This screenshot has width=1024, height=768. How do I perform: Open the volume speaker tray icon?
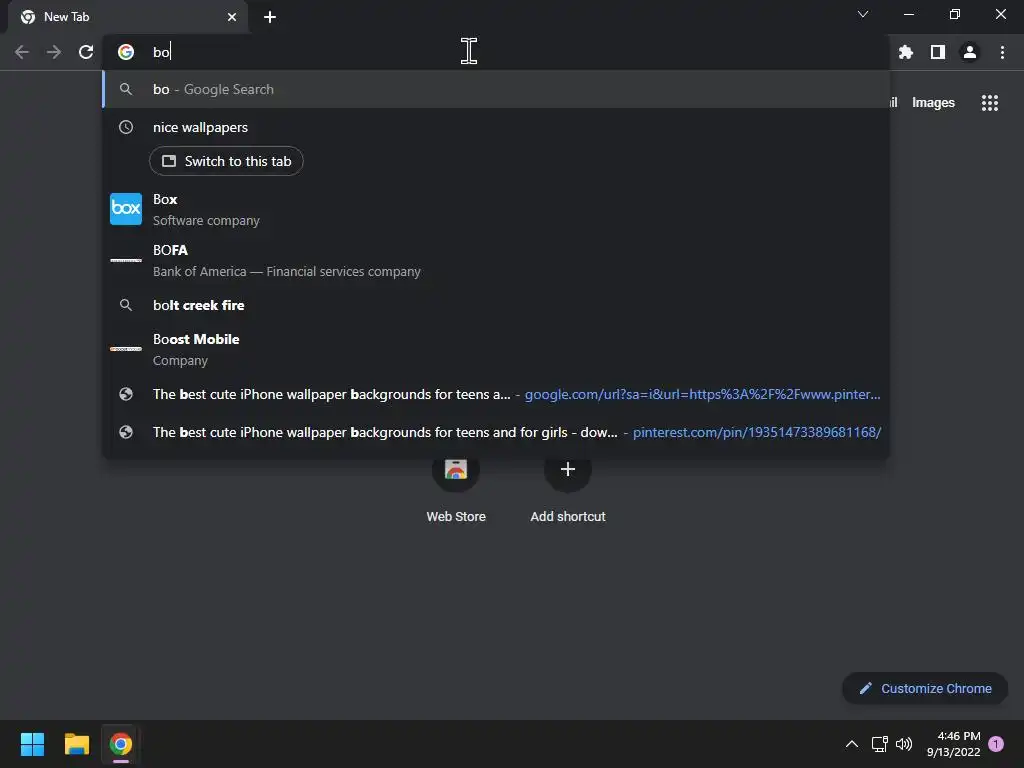(904, 744)
